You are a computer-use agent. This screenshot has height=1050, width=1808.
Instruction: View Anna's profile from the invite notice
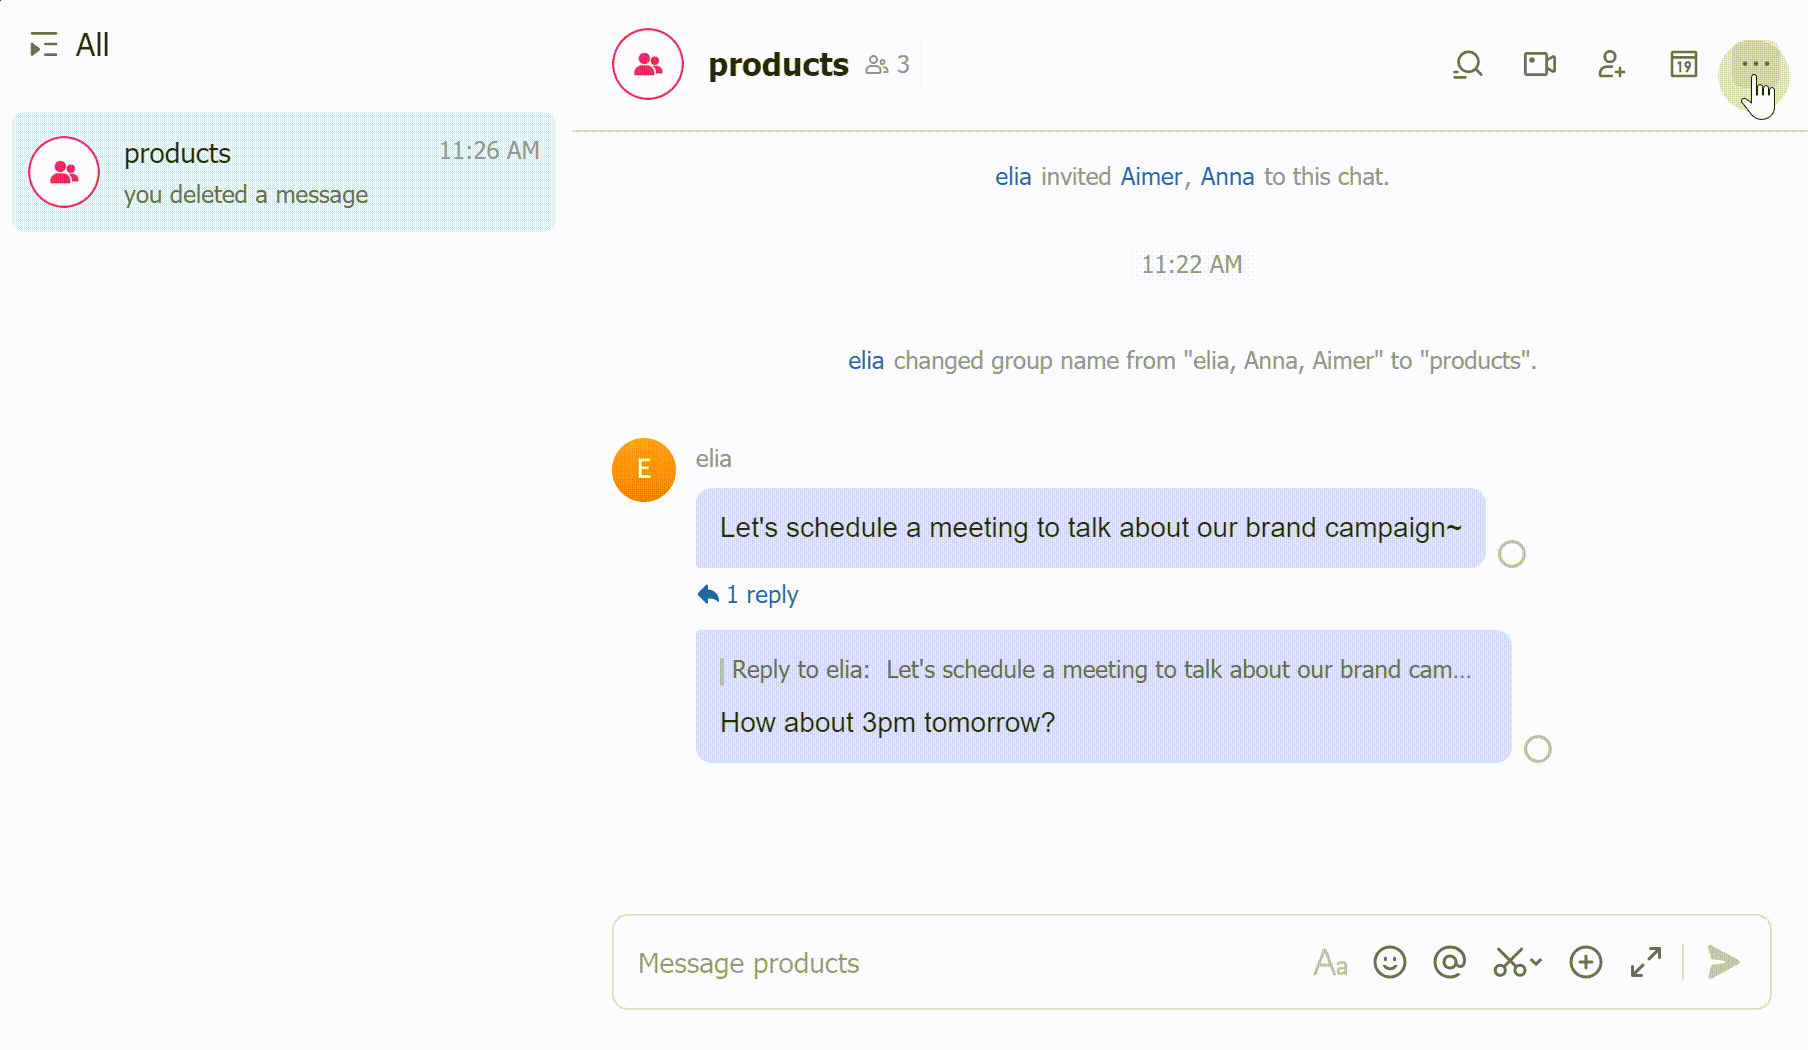tap(1227, 176)
